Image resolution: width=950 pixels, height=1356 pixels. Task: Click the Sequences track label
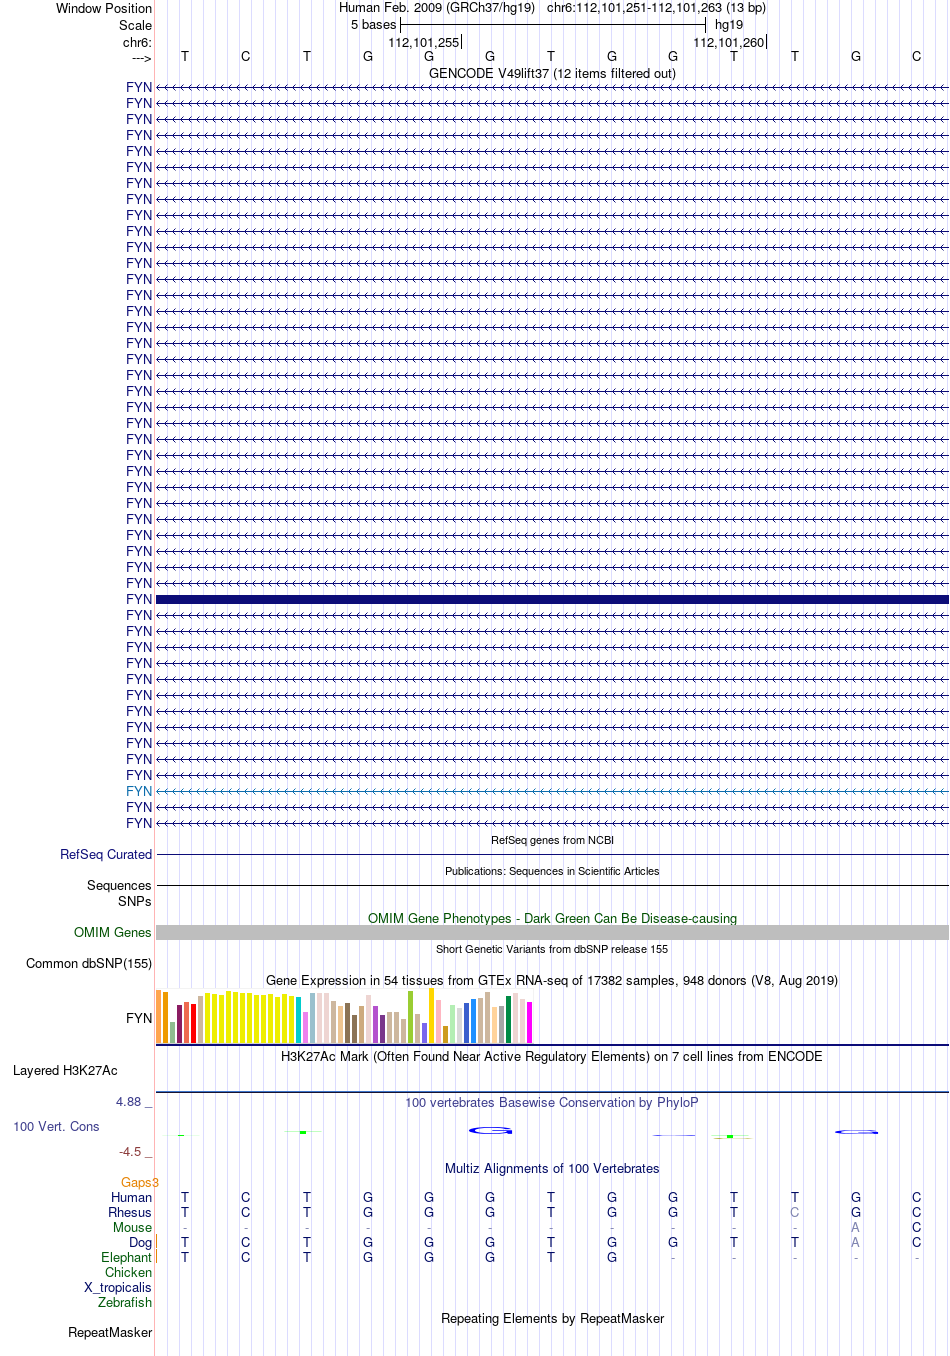pos(119,885)
